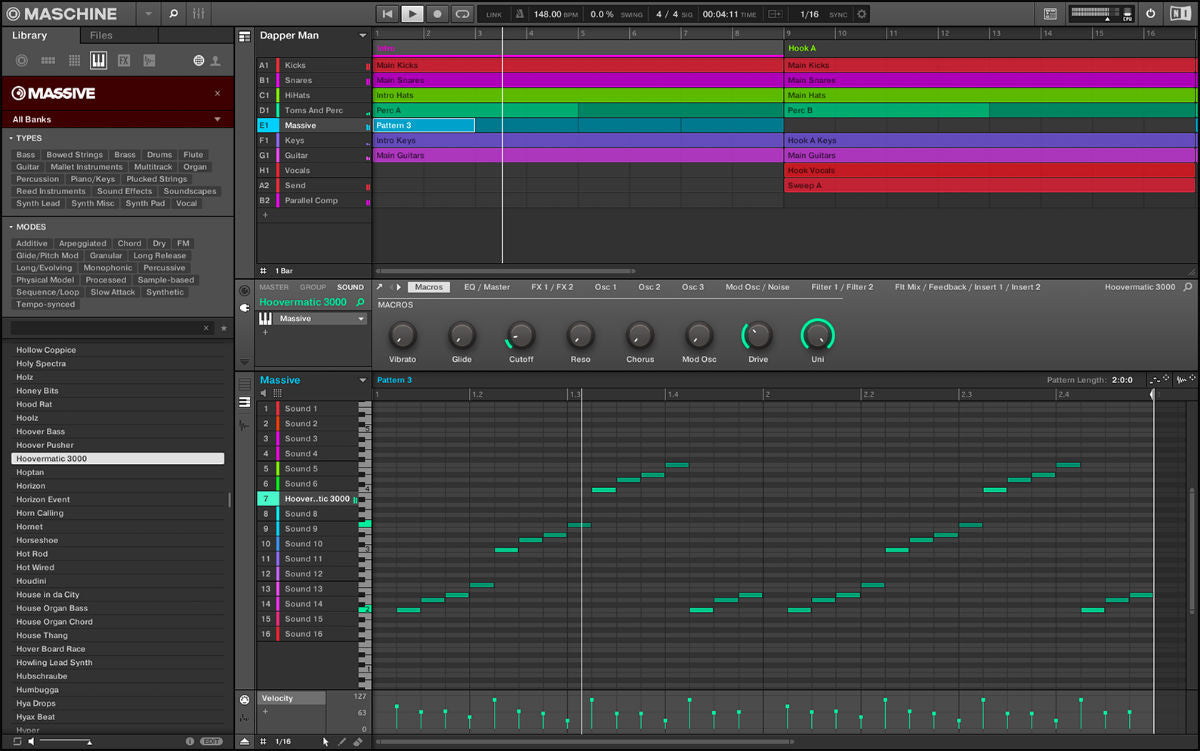Select the Hoover Bass preset in the list
This screenshot has height=751, width=1200.
40,431
